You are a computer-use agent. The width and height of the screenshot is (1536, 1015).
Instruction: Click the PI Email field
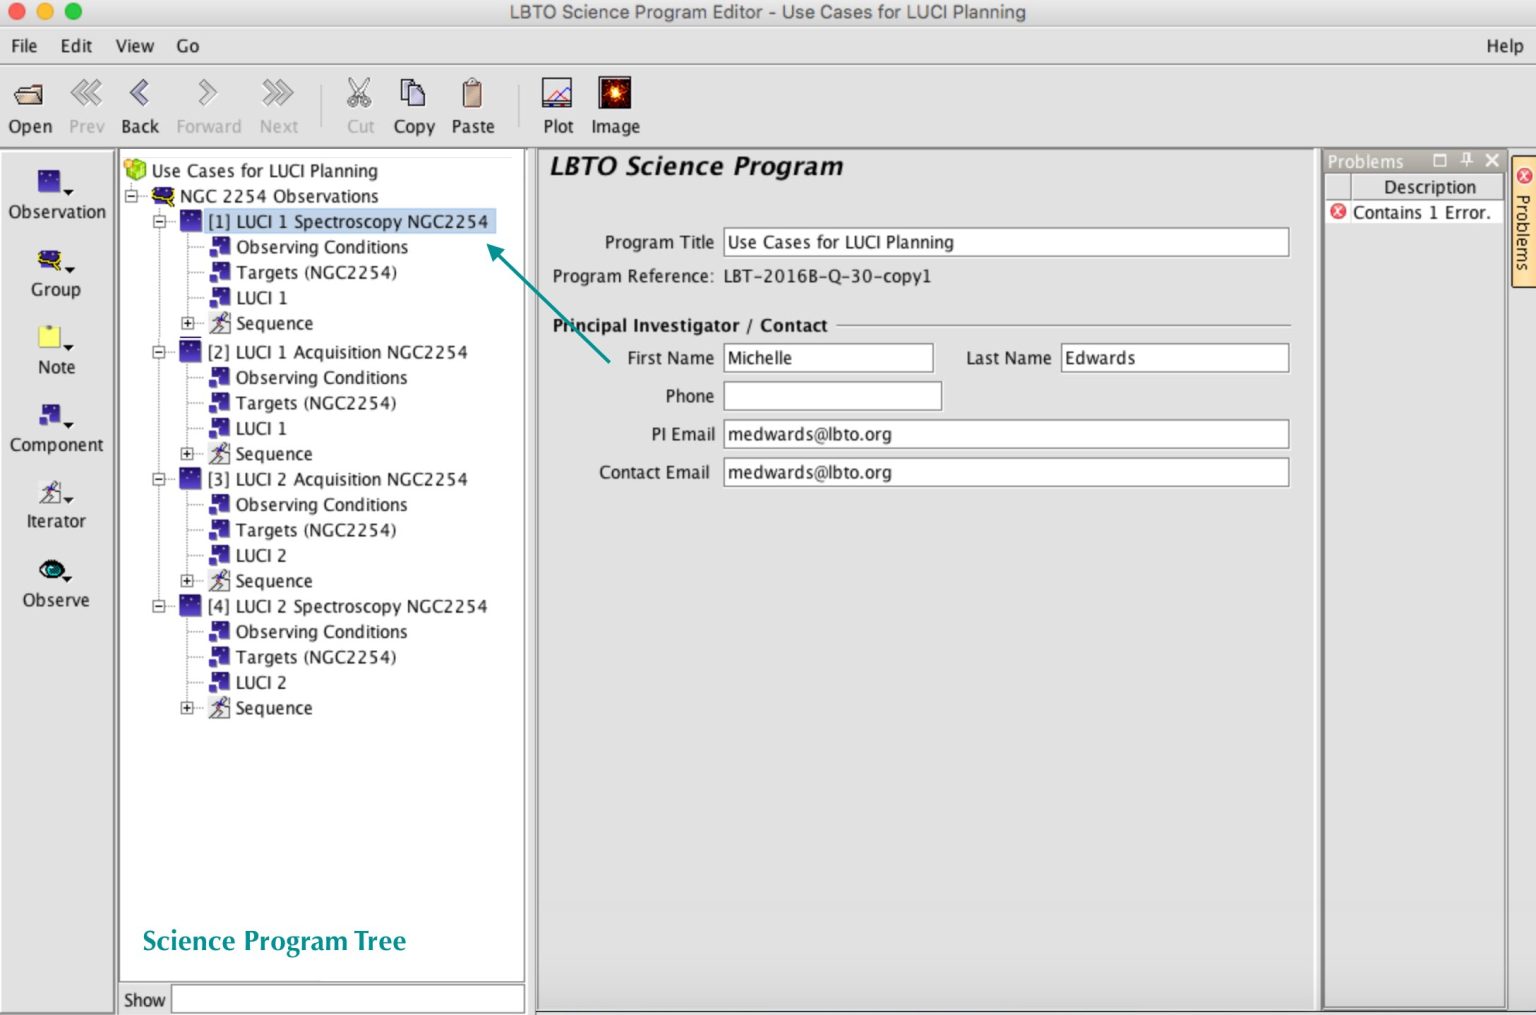[x=1006, y=434]
